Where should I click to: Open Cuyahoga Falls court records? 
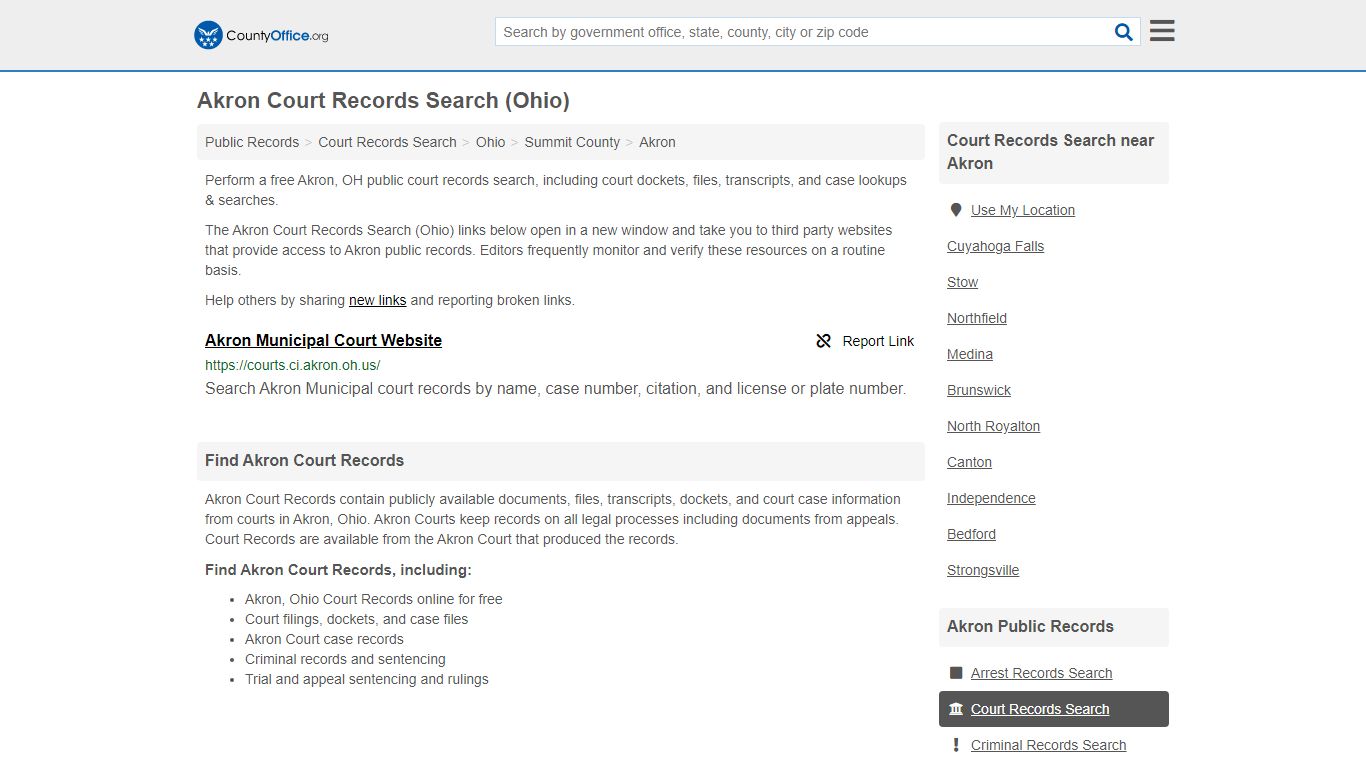[995, 246]
